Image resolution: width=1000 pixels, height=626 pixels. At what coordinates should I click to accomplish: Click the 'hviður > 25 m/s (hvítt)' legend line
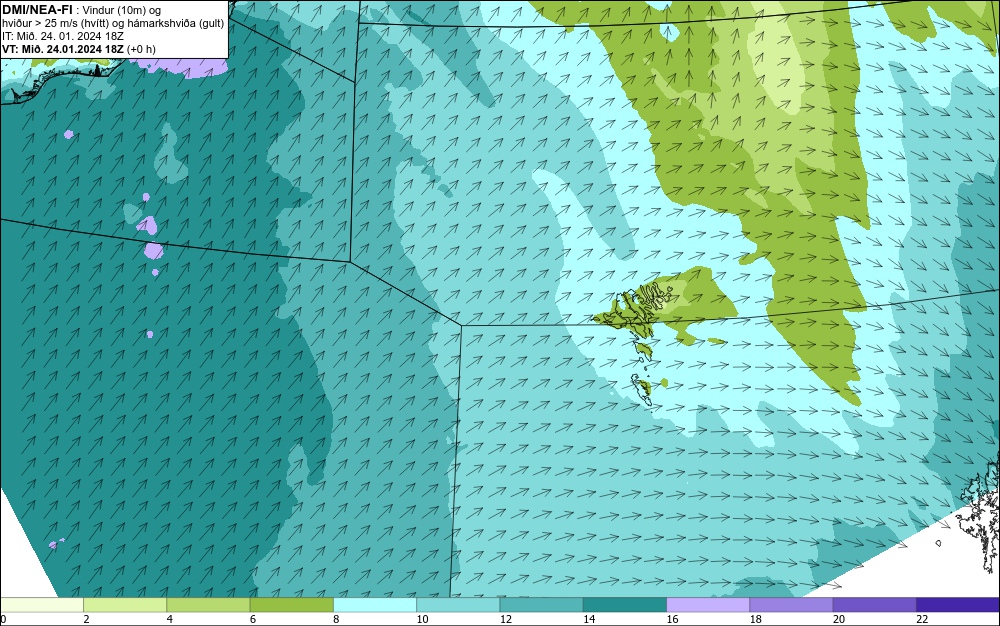114,23
